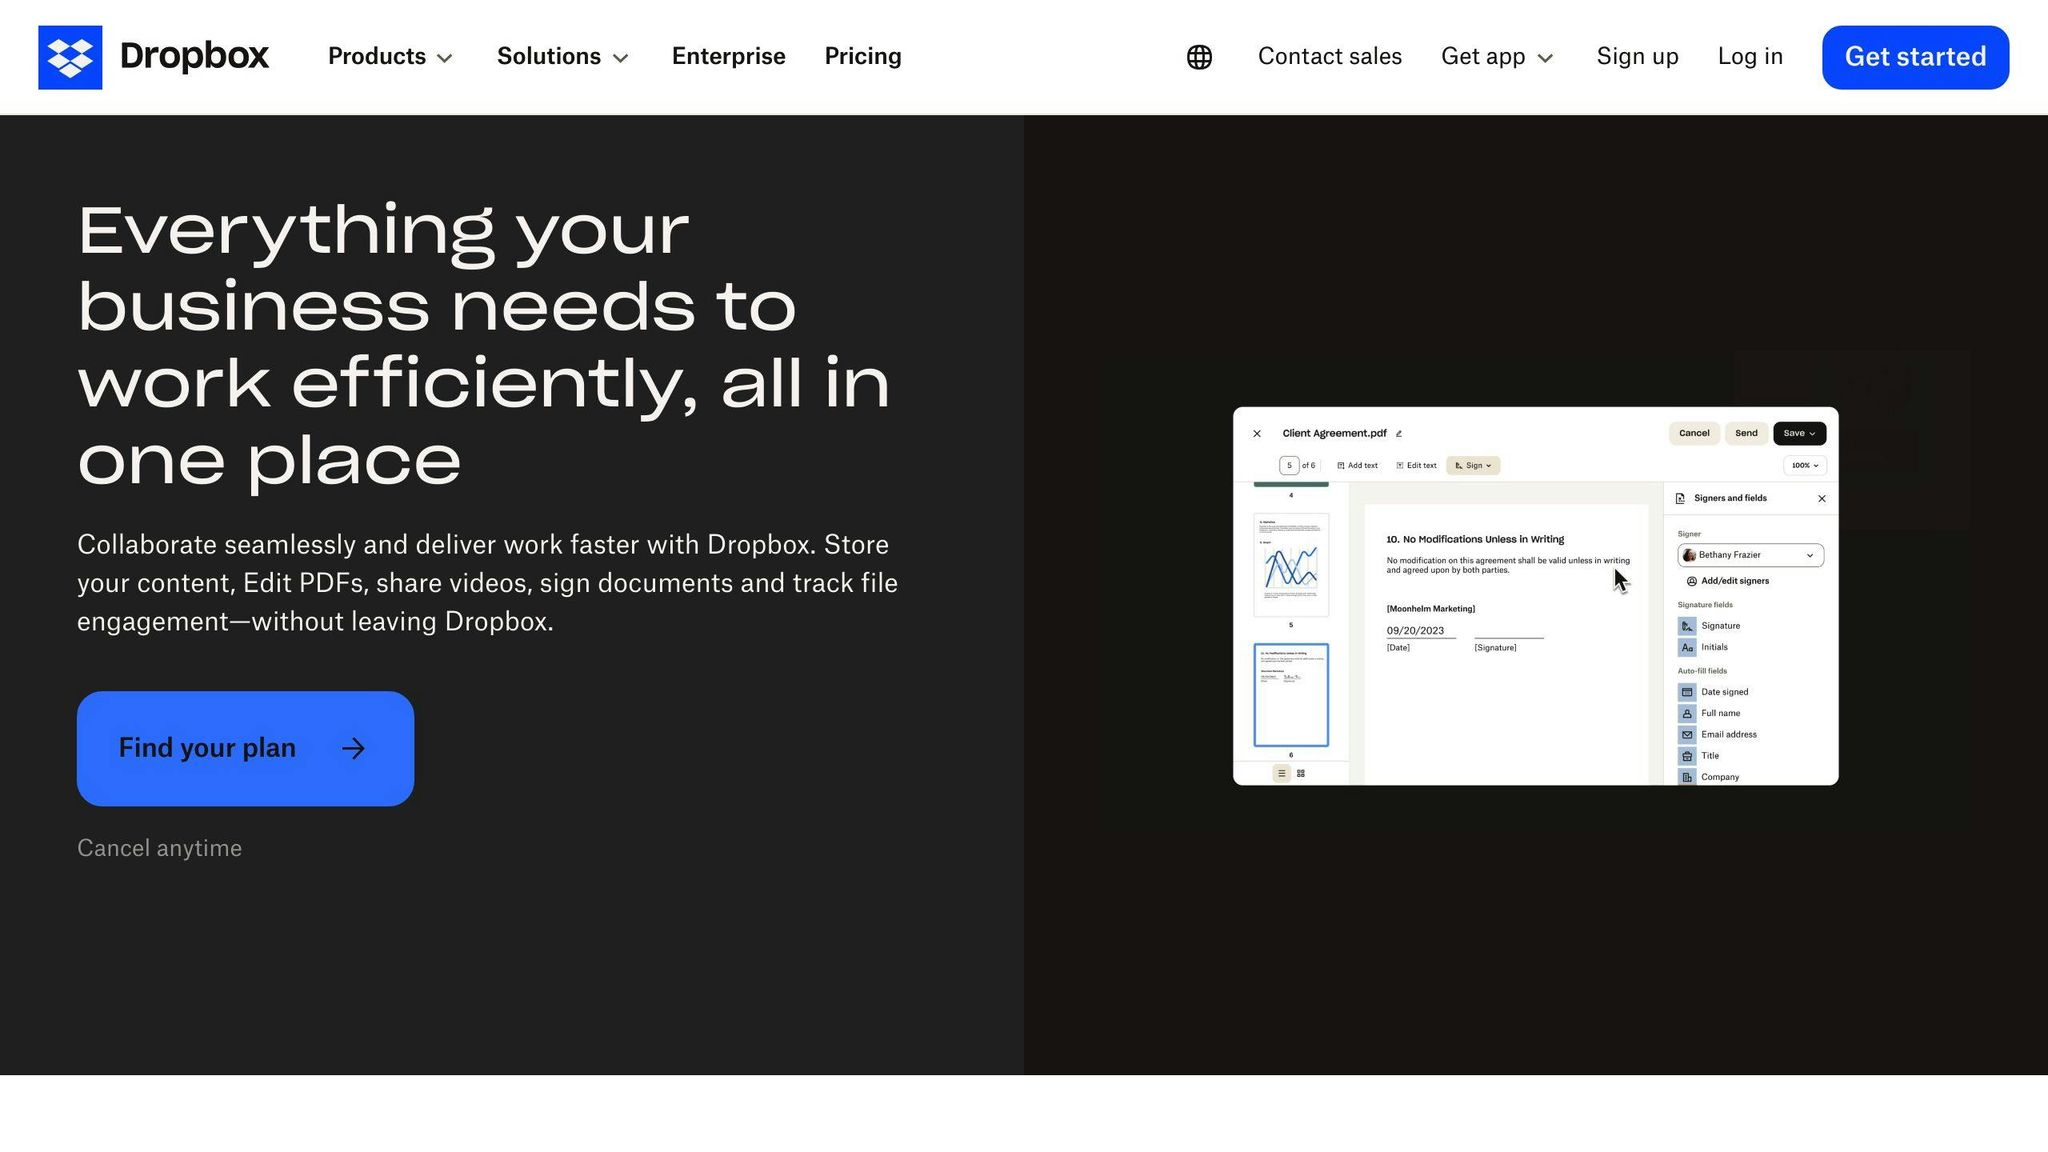Open the language globe icon
The width and height of the screenshot is (2048, 1152).
[x=1199, y=57]
